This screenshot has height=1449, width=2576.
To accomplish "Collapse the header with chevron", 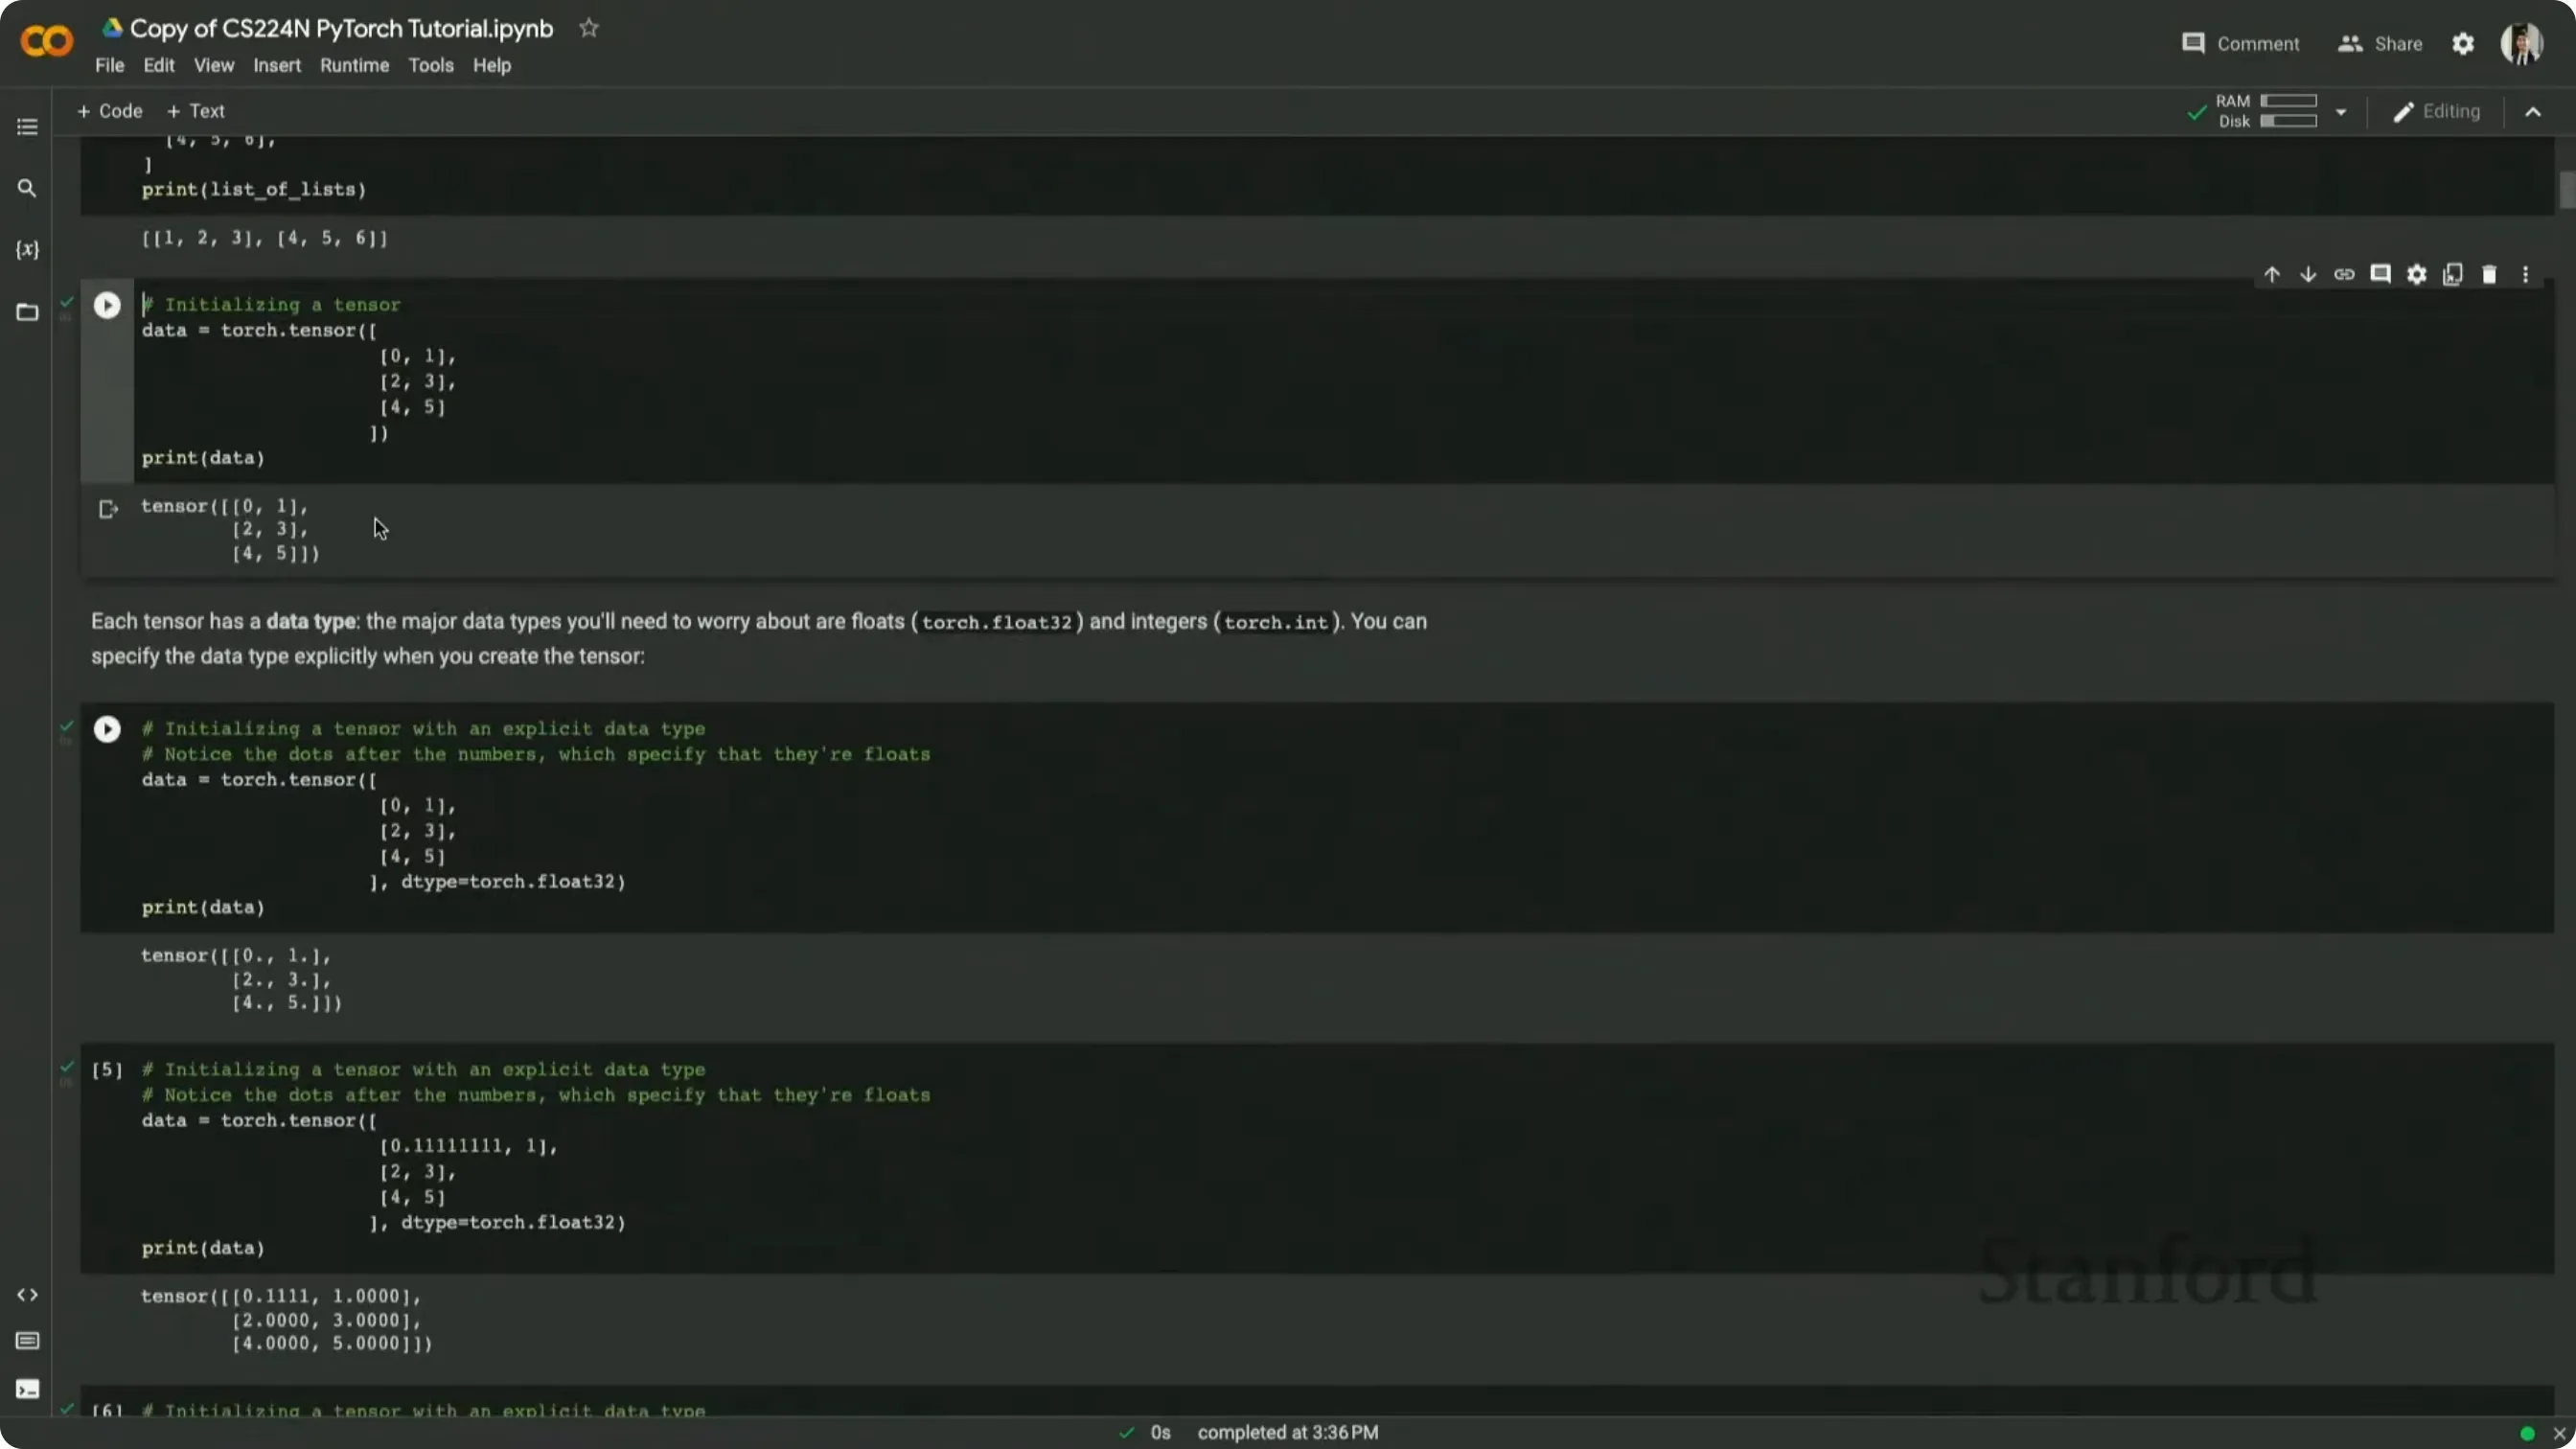I will click(2533, 112).
